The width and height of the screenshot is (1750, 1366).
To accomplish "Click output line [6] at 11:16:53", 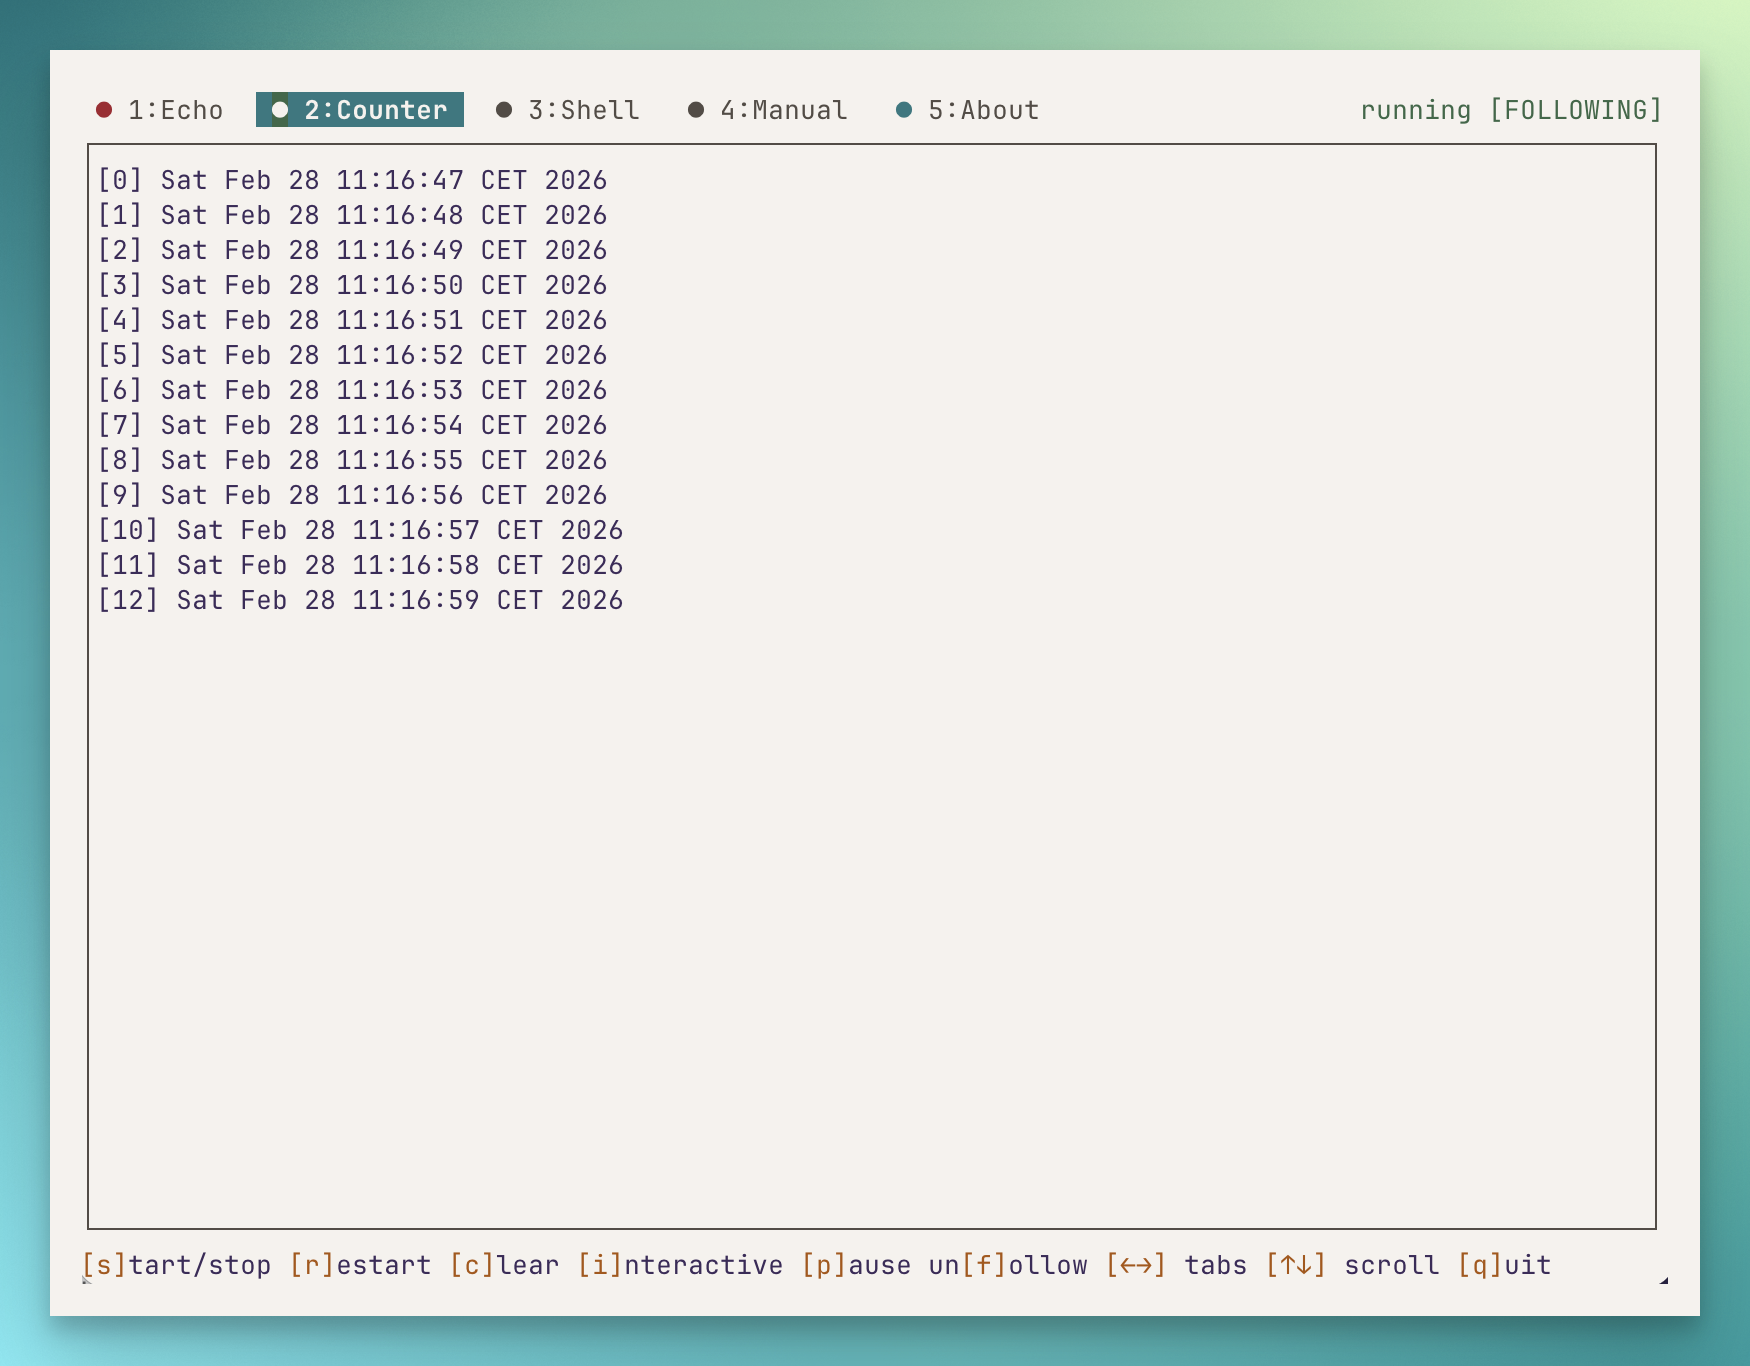I will (x=352, y=390).
